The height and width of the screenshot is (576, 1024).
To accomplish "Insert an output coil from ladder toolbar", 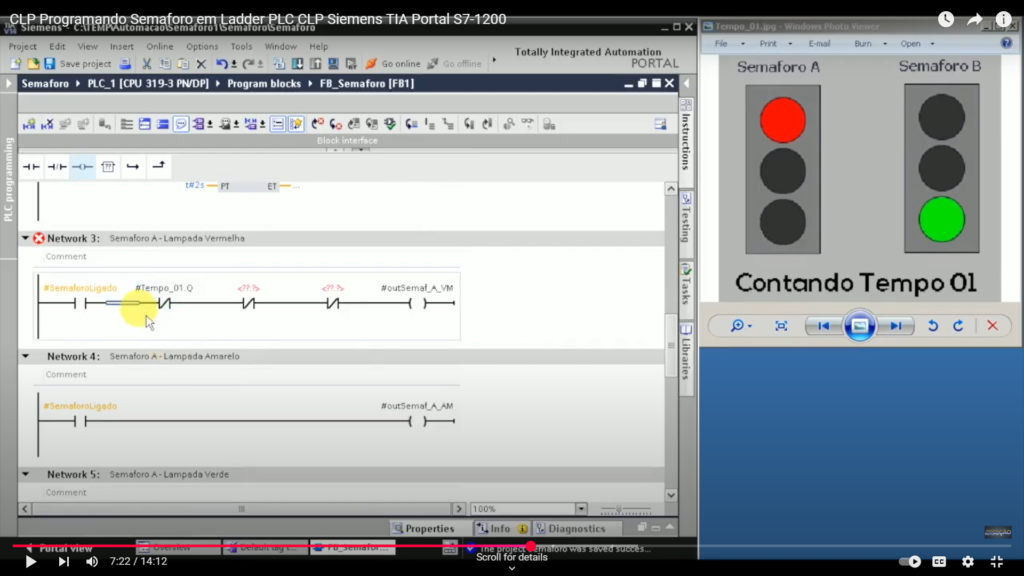I will pyautogui.click(x=82, y=167).
